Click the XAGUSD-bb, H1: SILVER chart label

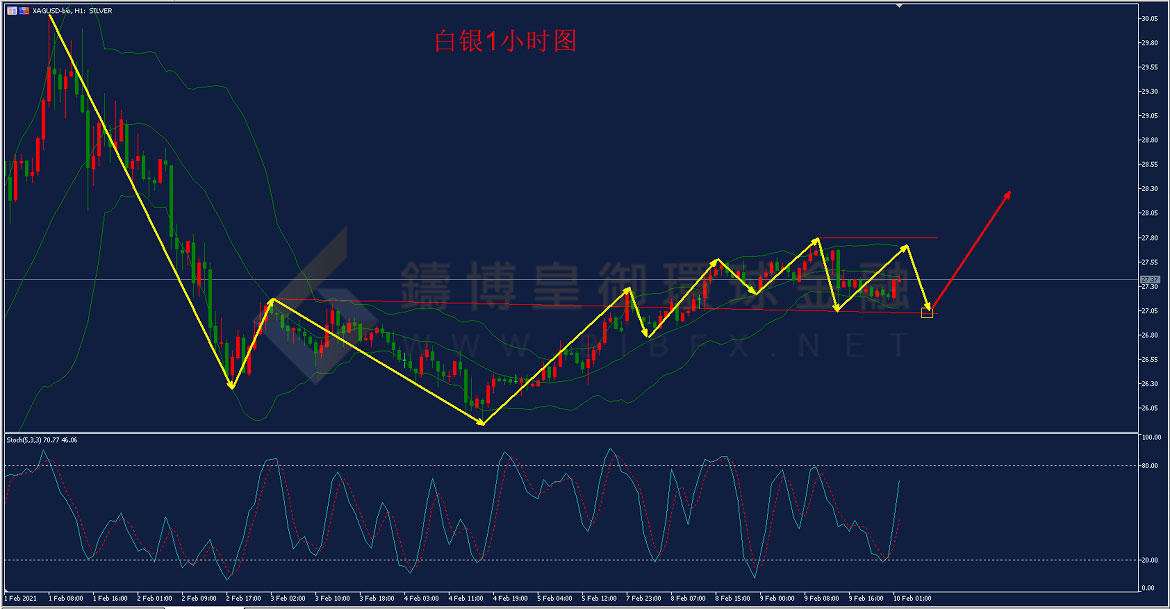pyautogui.click(x=73, y=10)
